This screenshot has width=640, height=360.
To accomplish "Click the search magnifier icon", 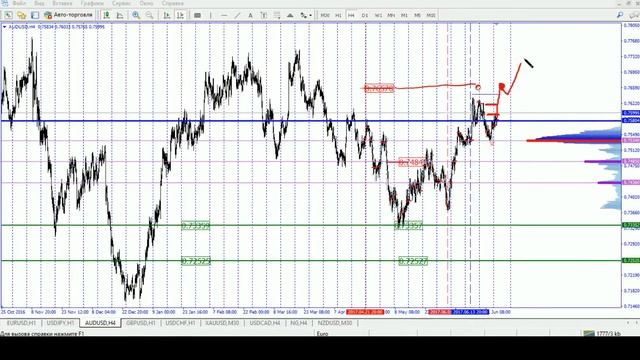I will click(x=620, y=15).
